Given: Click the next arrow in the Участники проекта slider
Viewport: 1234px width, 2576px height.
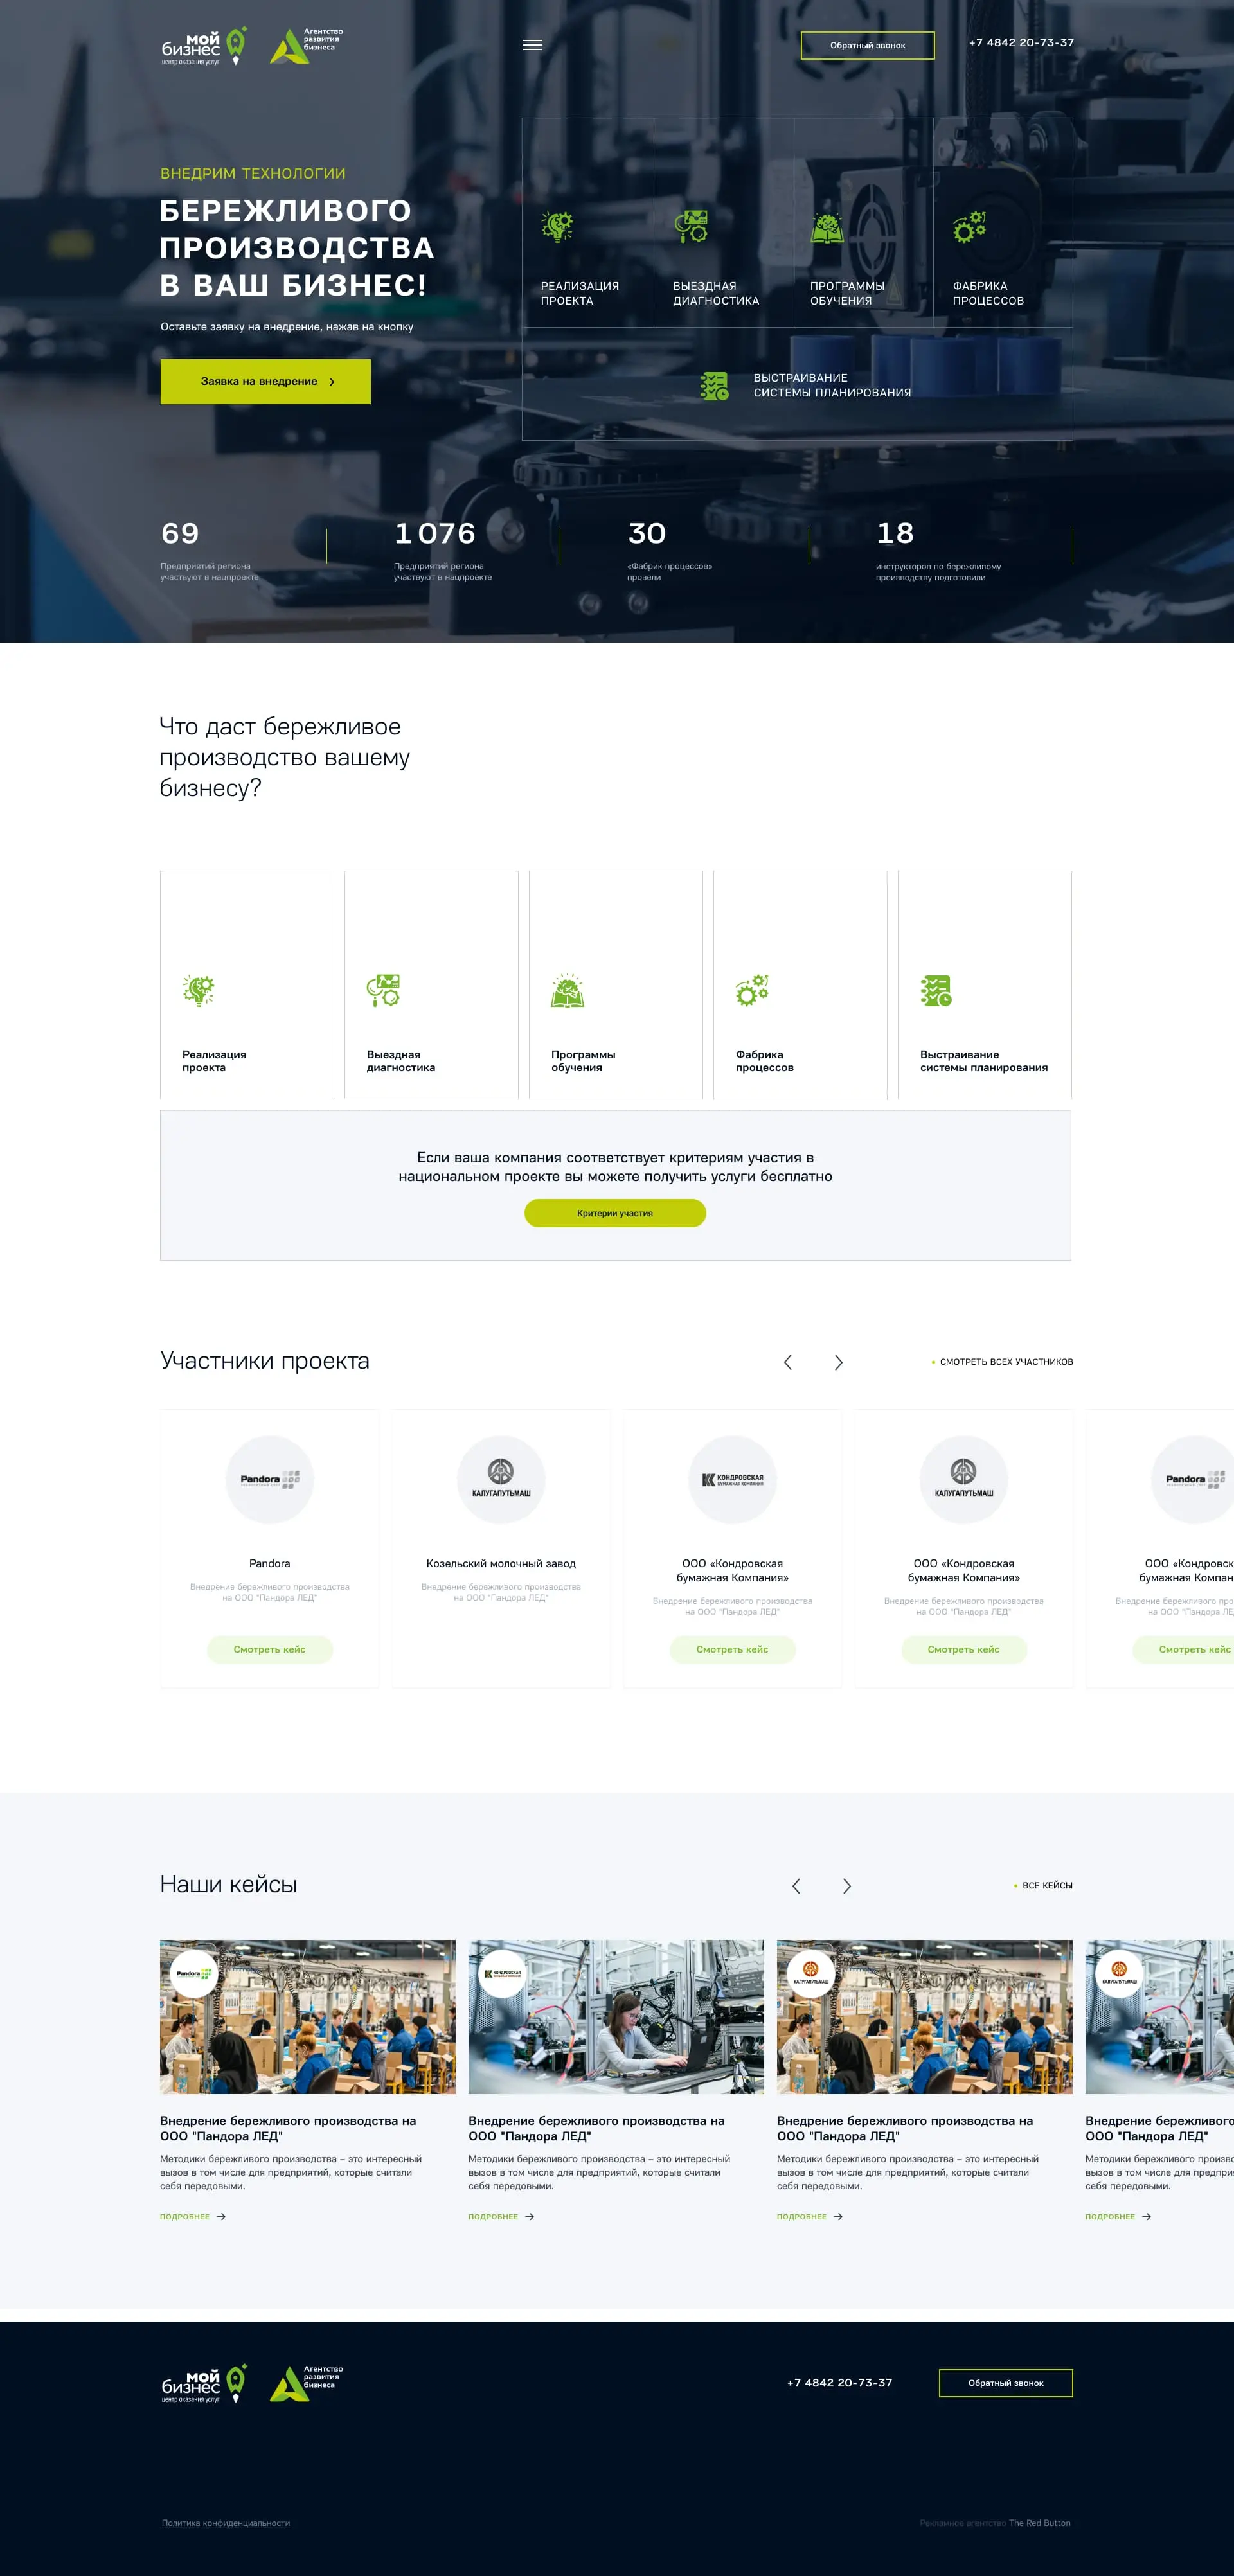Looking at the screenshot, I should click(838, 1362).
